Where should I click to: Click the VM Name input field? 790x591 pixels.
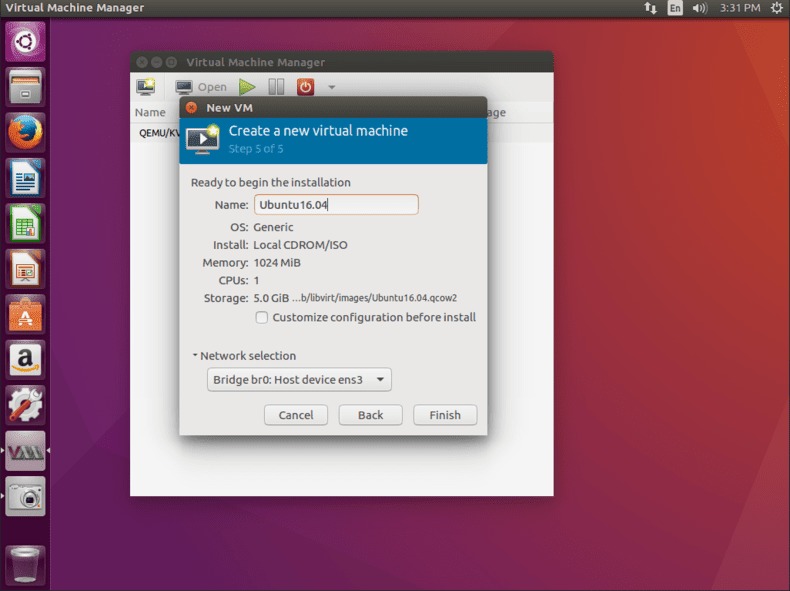pos(336,205)
